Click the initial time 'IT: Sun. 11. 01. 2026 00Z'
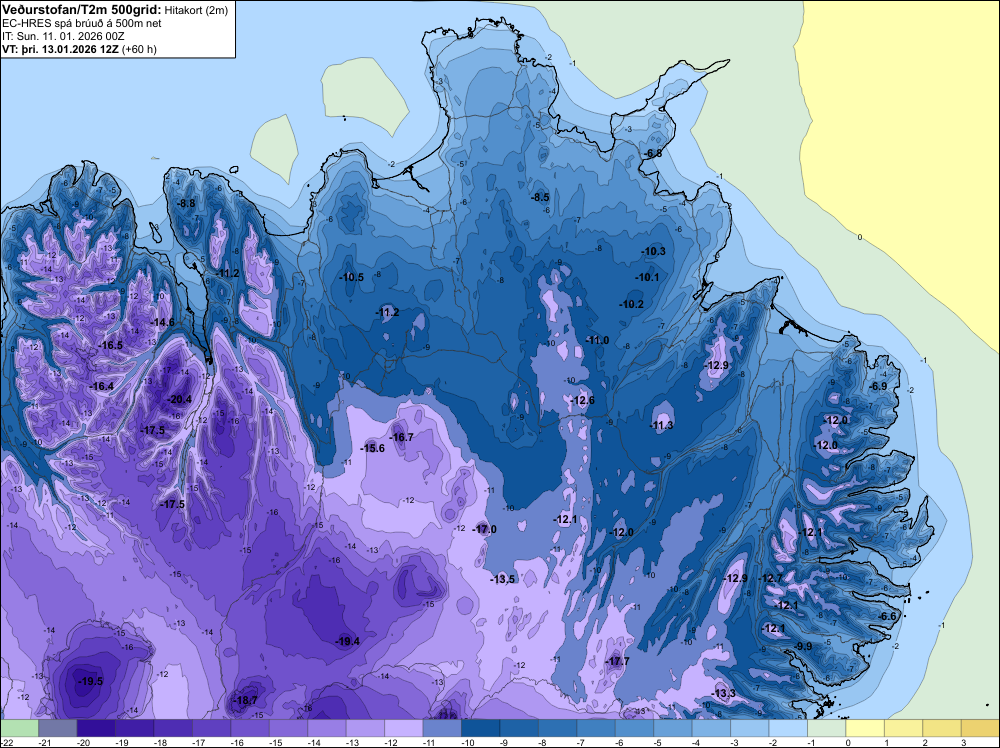The width and height of the screenshot is (1000, 748). coord(63,36)
